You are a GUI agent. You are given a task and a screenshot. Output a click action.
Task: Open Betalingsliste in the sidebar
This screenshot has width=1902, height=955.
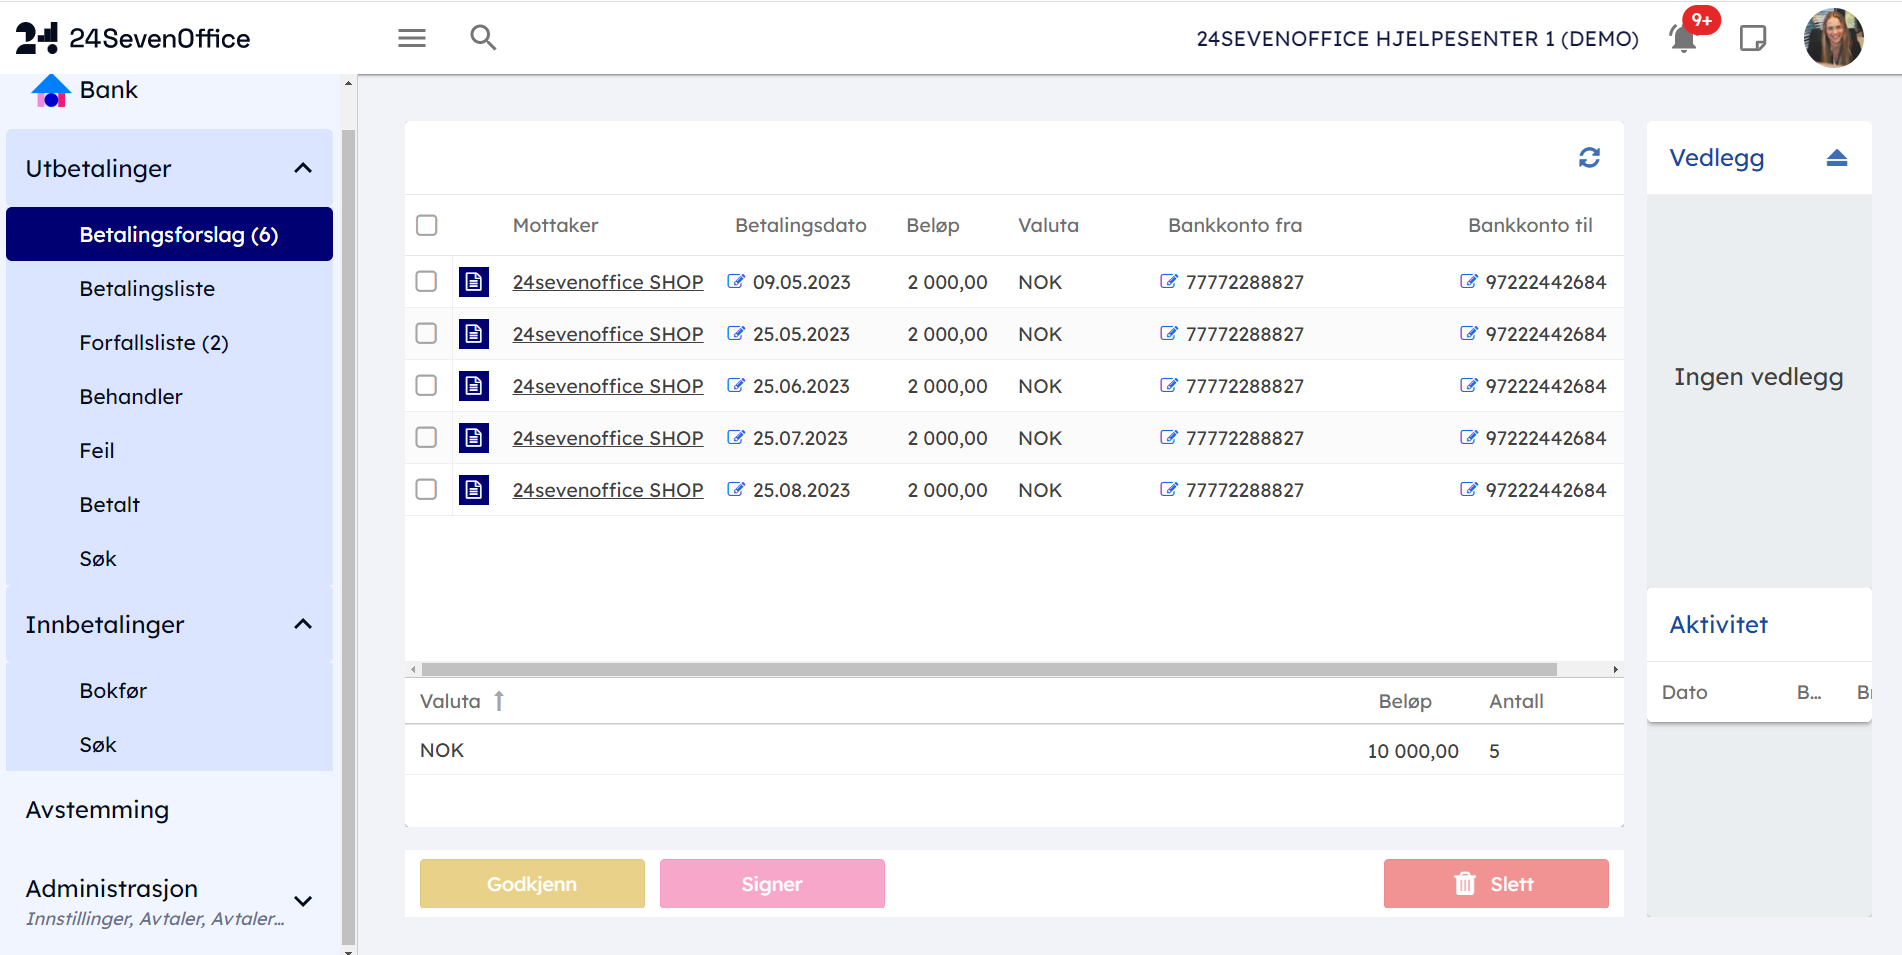147,289
